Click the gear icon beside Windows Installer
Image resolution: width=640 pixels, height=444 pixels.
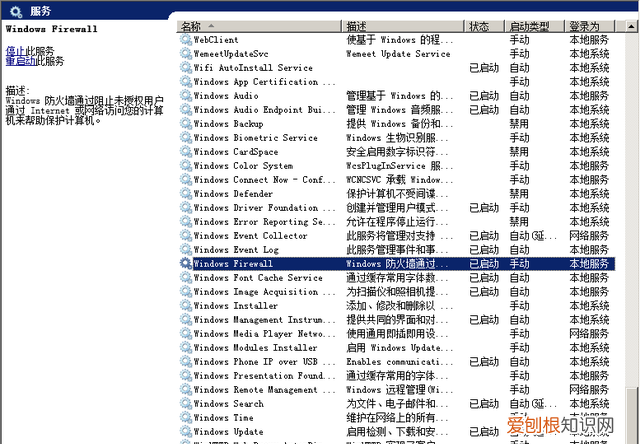tap(186, 305)
